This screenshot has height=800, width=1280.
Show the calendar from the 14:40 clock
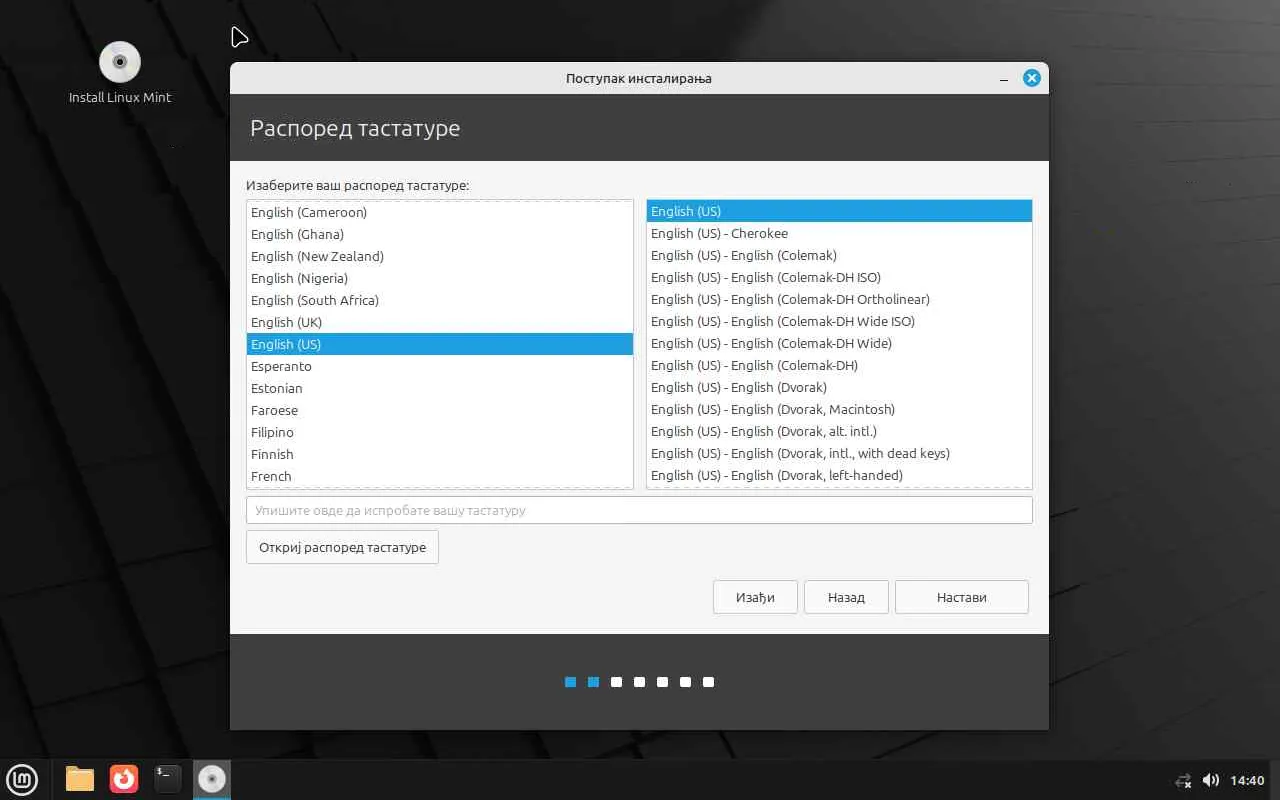1247,780
